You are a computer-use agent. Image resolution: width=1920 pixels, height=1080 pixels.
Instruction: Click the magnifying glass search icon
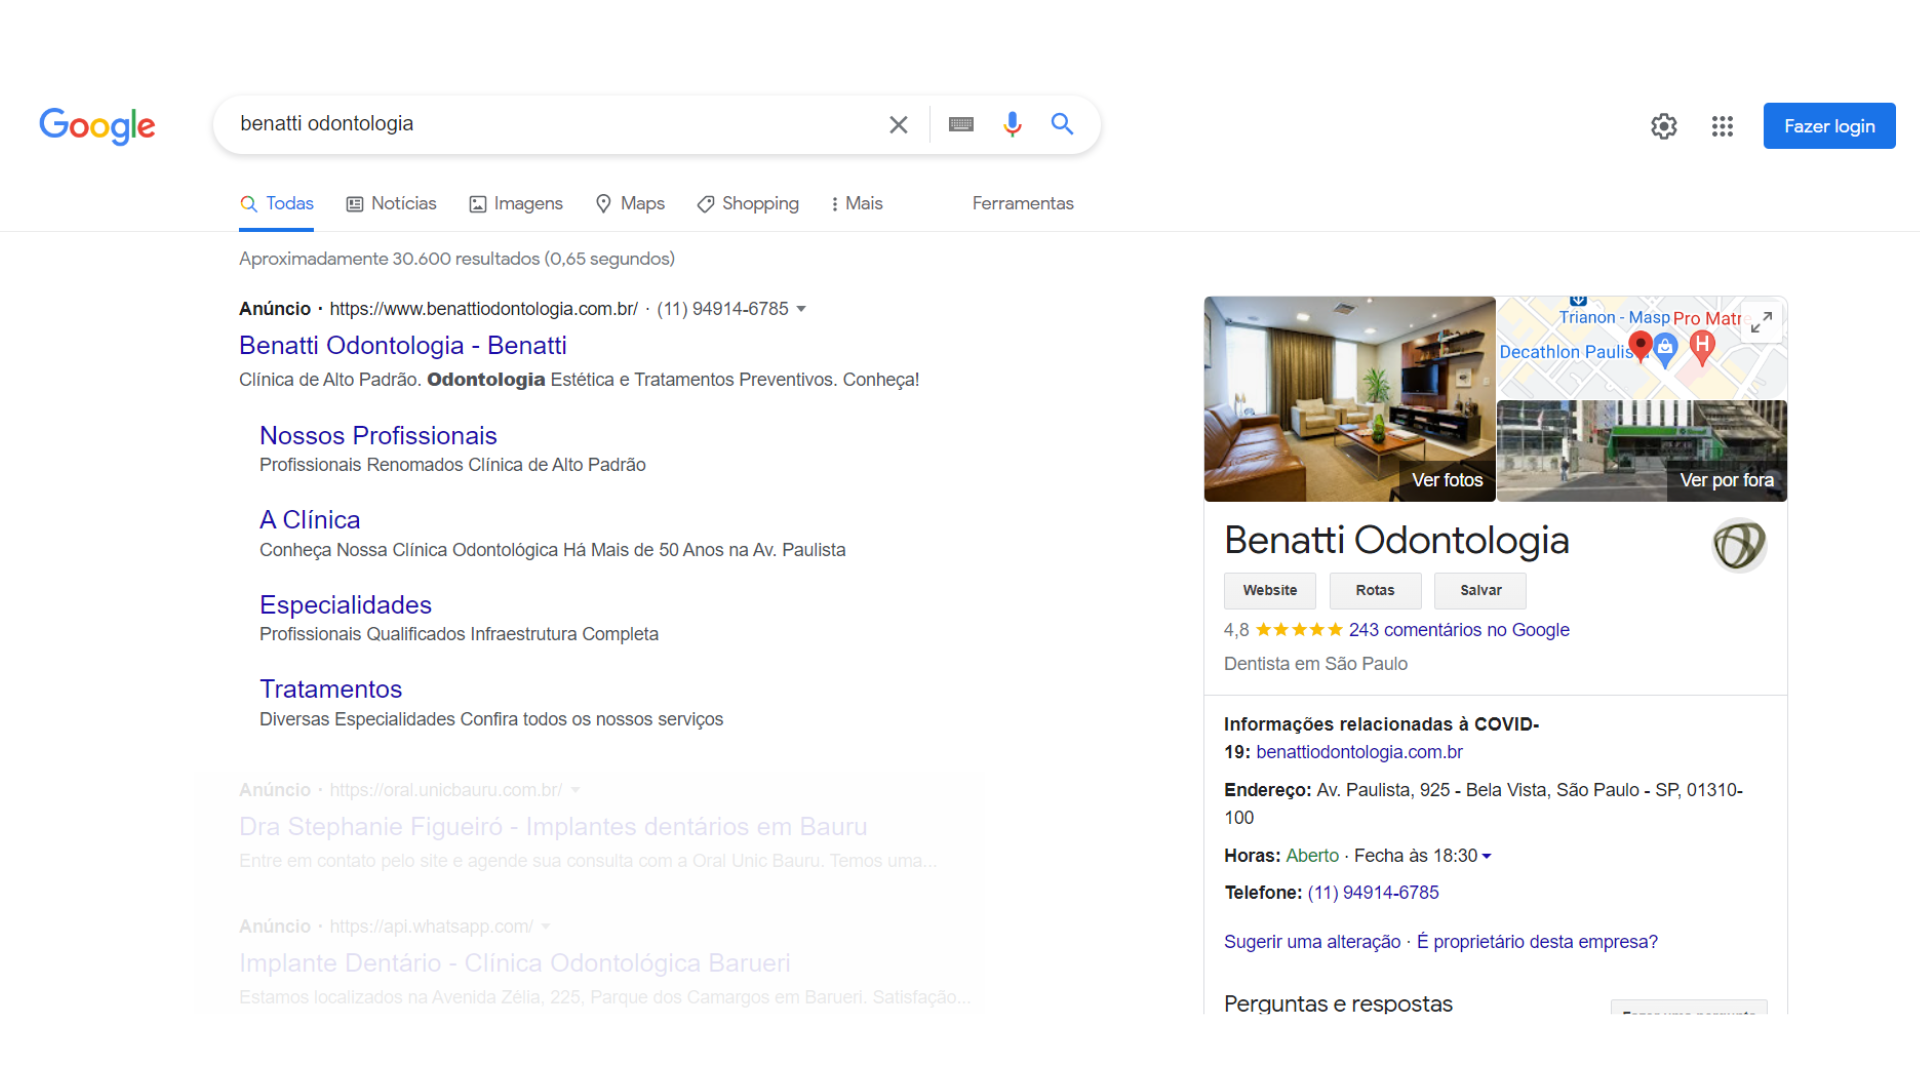(x=1062, y=124)
